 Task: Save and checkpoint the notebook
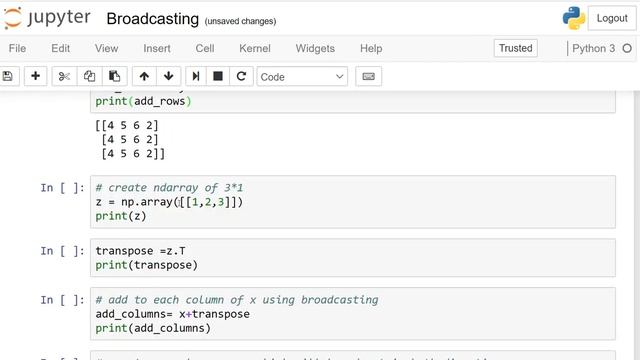click(7, 76)
